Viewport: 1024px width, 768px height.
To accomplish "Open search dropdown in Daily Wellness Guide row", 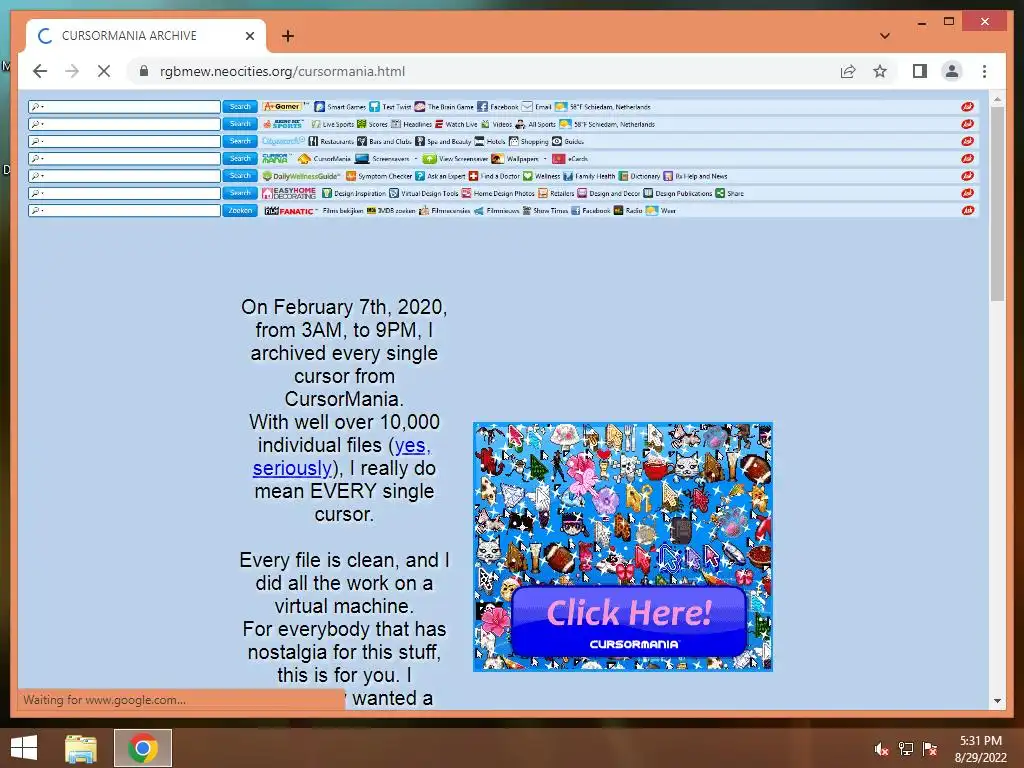I will 37,176.
